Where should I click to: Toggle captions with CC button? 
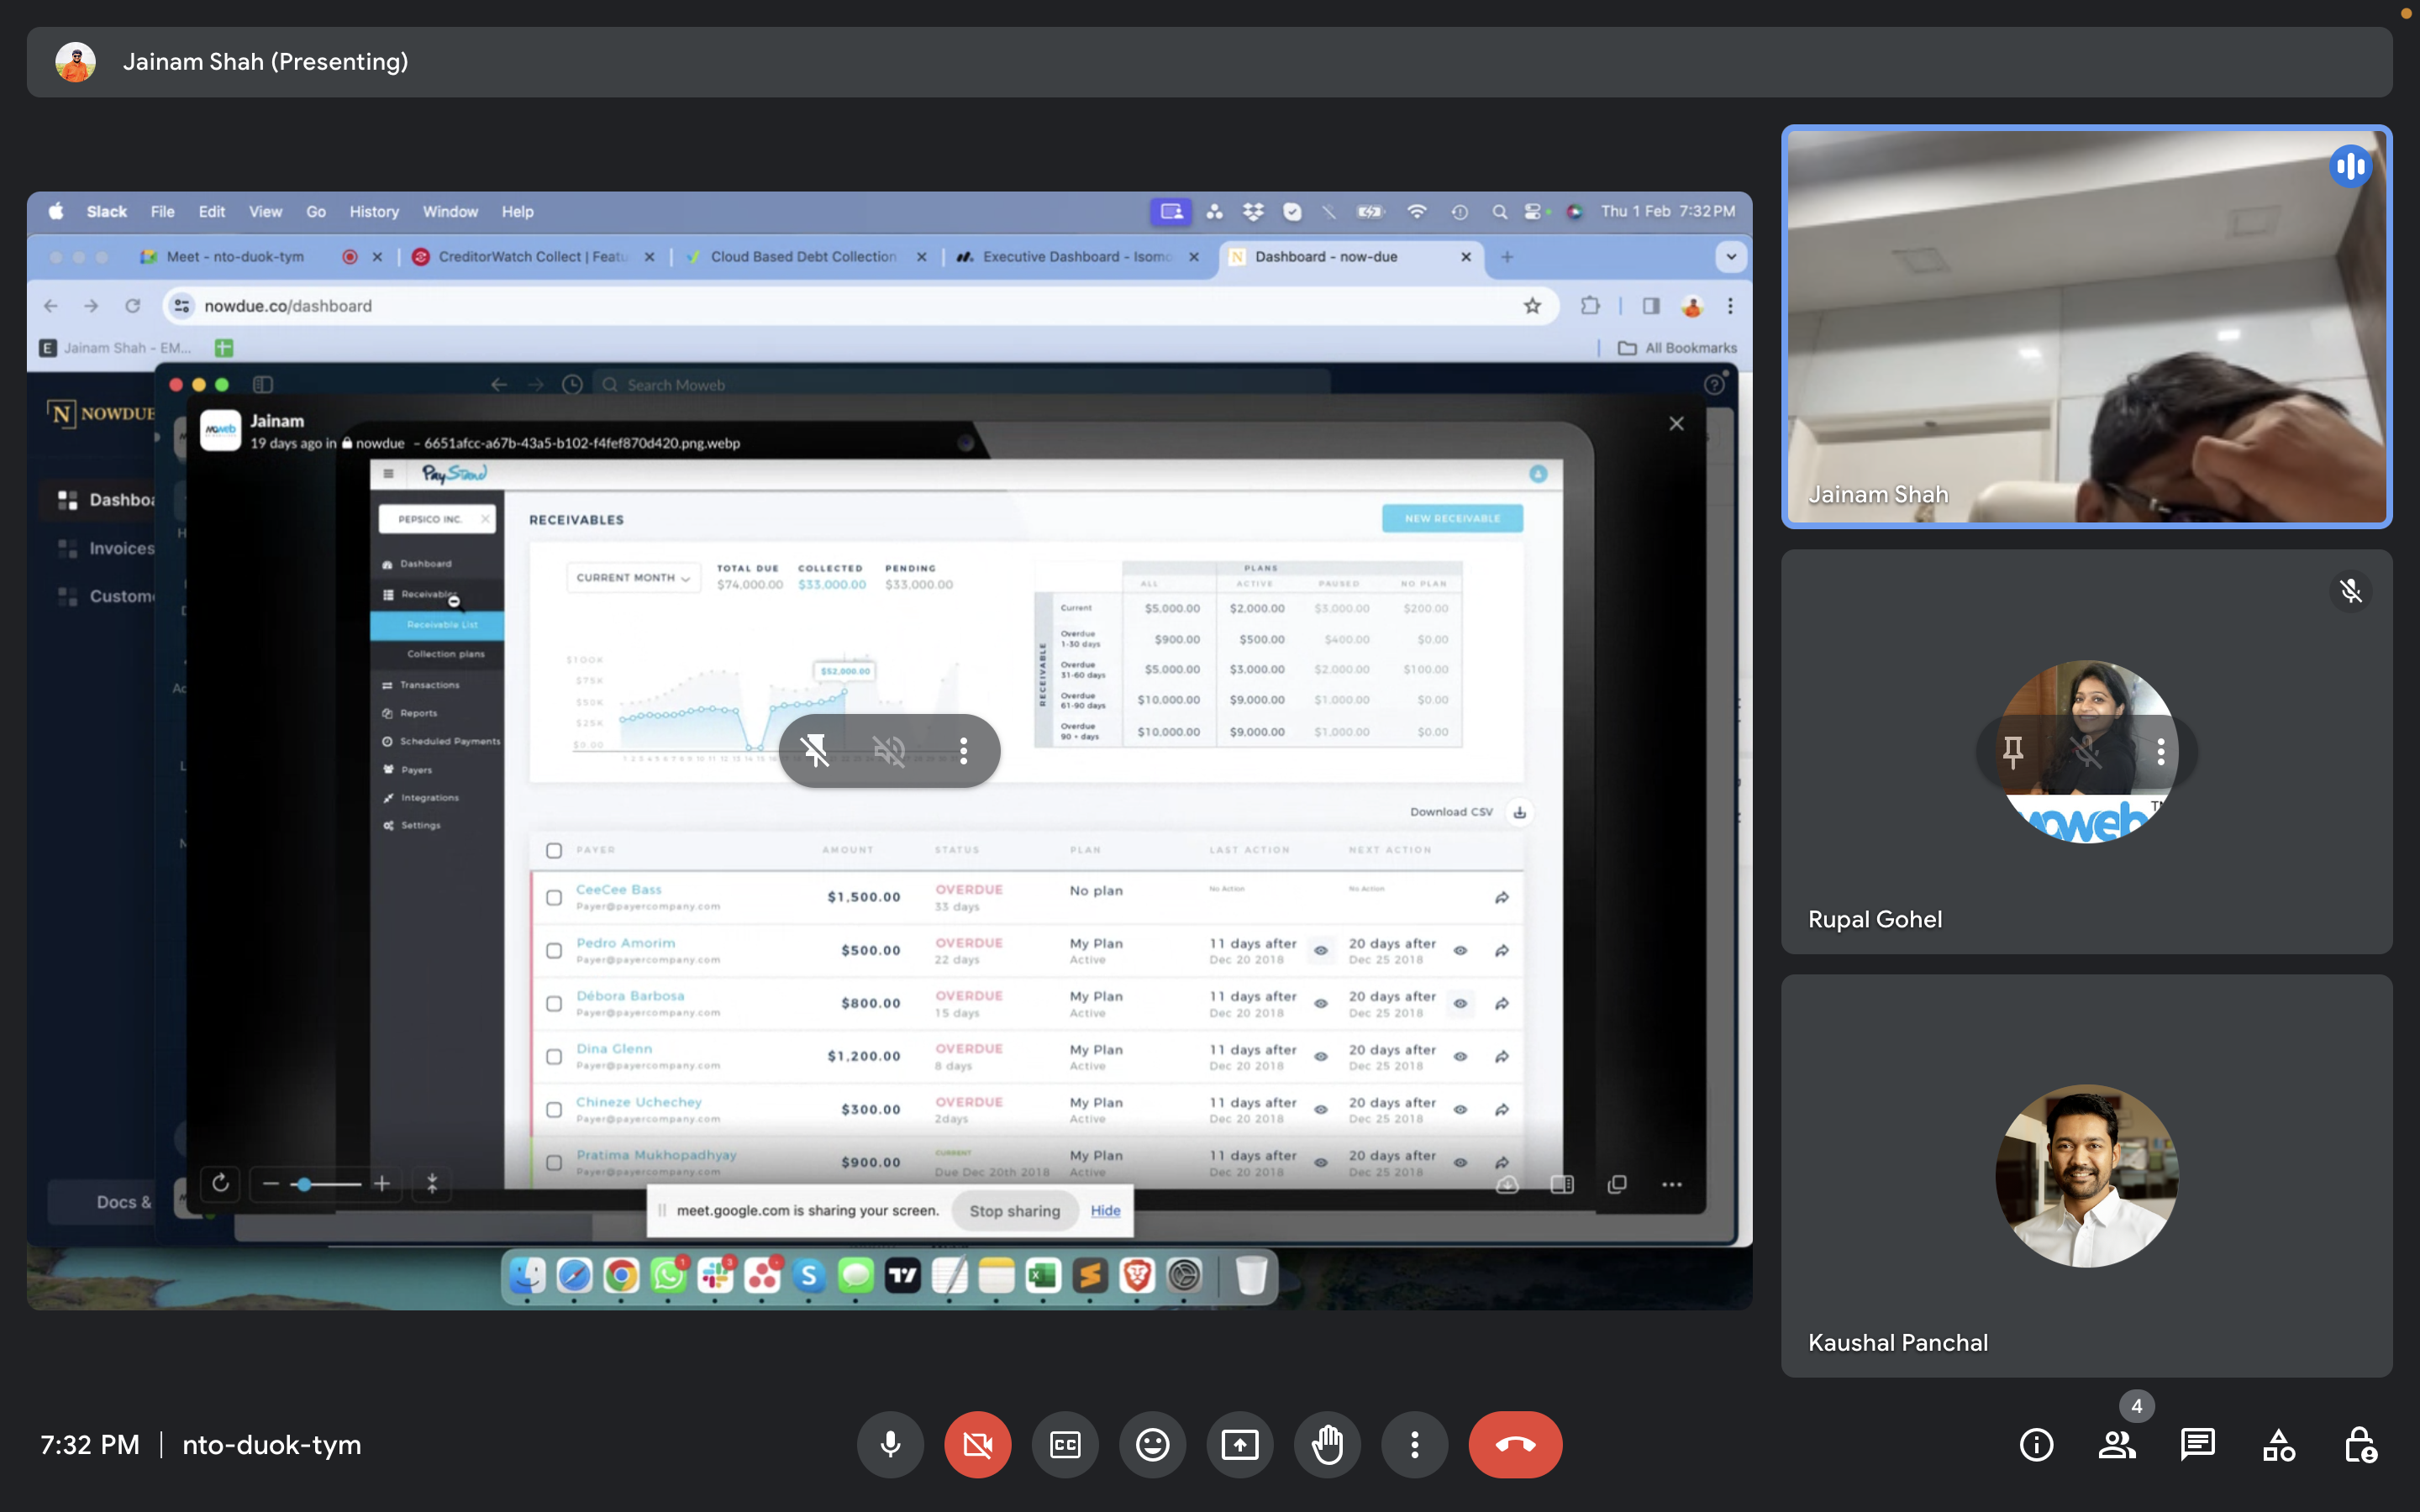tap(1065, 1444)
